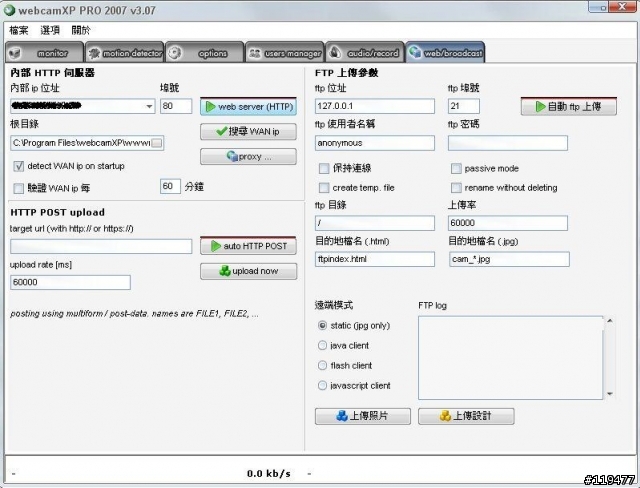Click the cam_*.jpg filename field

tap(509, 259)
